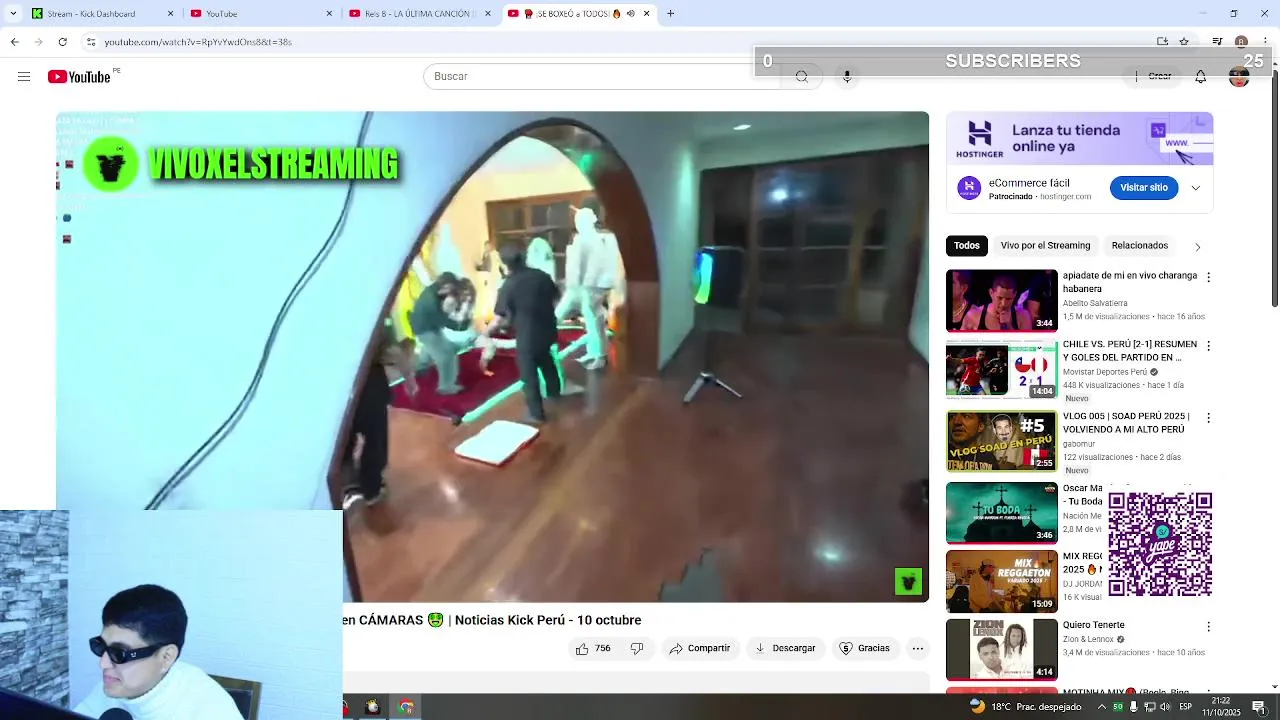1280x720 pixels.
Task: Click the search magnifier button
Action: pos(801,77)
